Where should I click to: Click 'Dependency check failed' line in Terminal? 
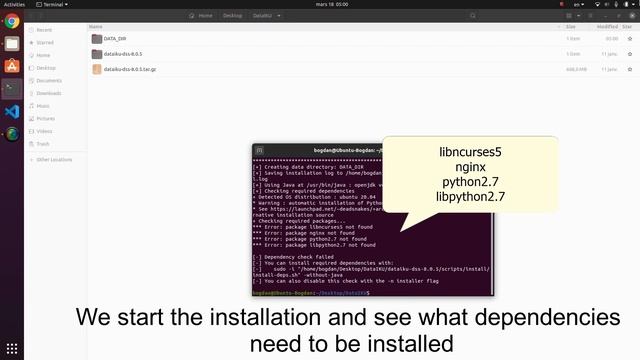(x=293, y=257)
